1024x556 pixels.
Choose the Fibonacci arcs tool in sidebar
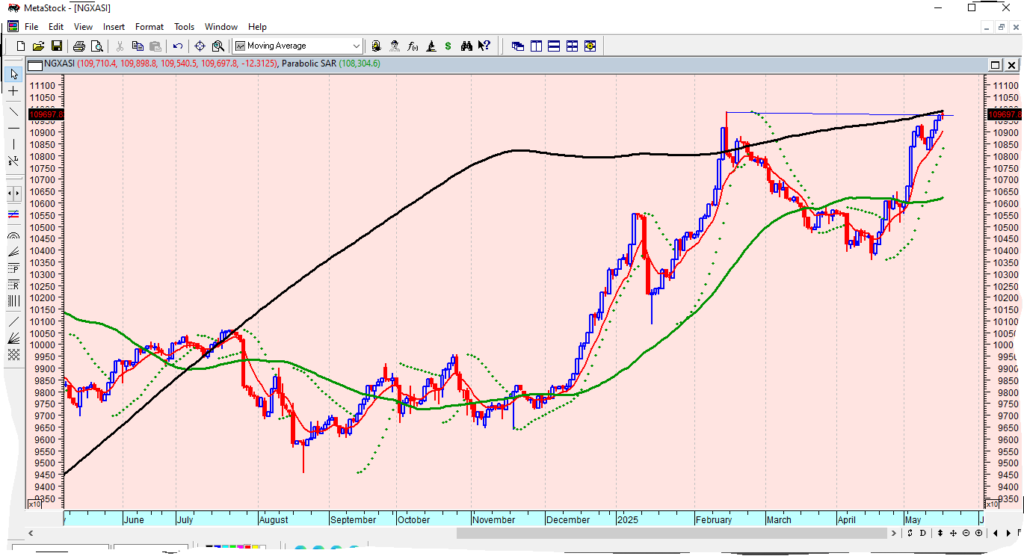pyautogui.click(x=13, y=236)
